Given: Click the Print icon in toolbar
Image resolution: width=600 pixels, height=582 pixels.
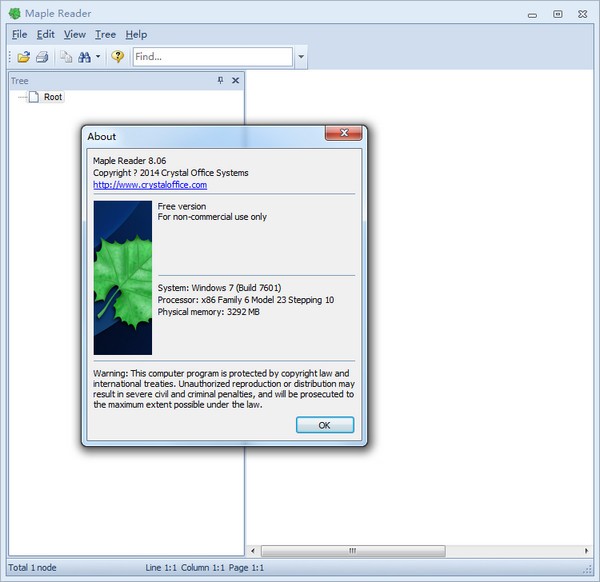Looking at the screenshot, I should 42,57.
